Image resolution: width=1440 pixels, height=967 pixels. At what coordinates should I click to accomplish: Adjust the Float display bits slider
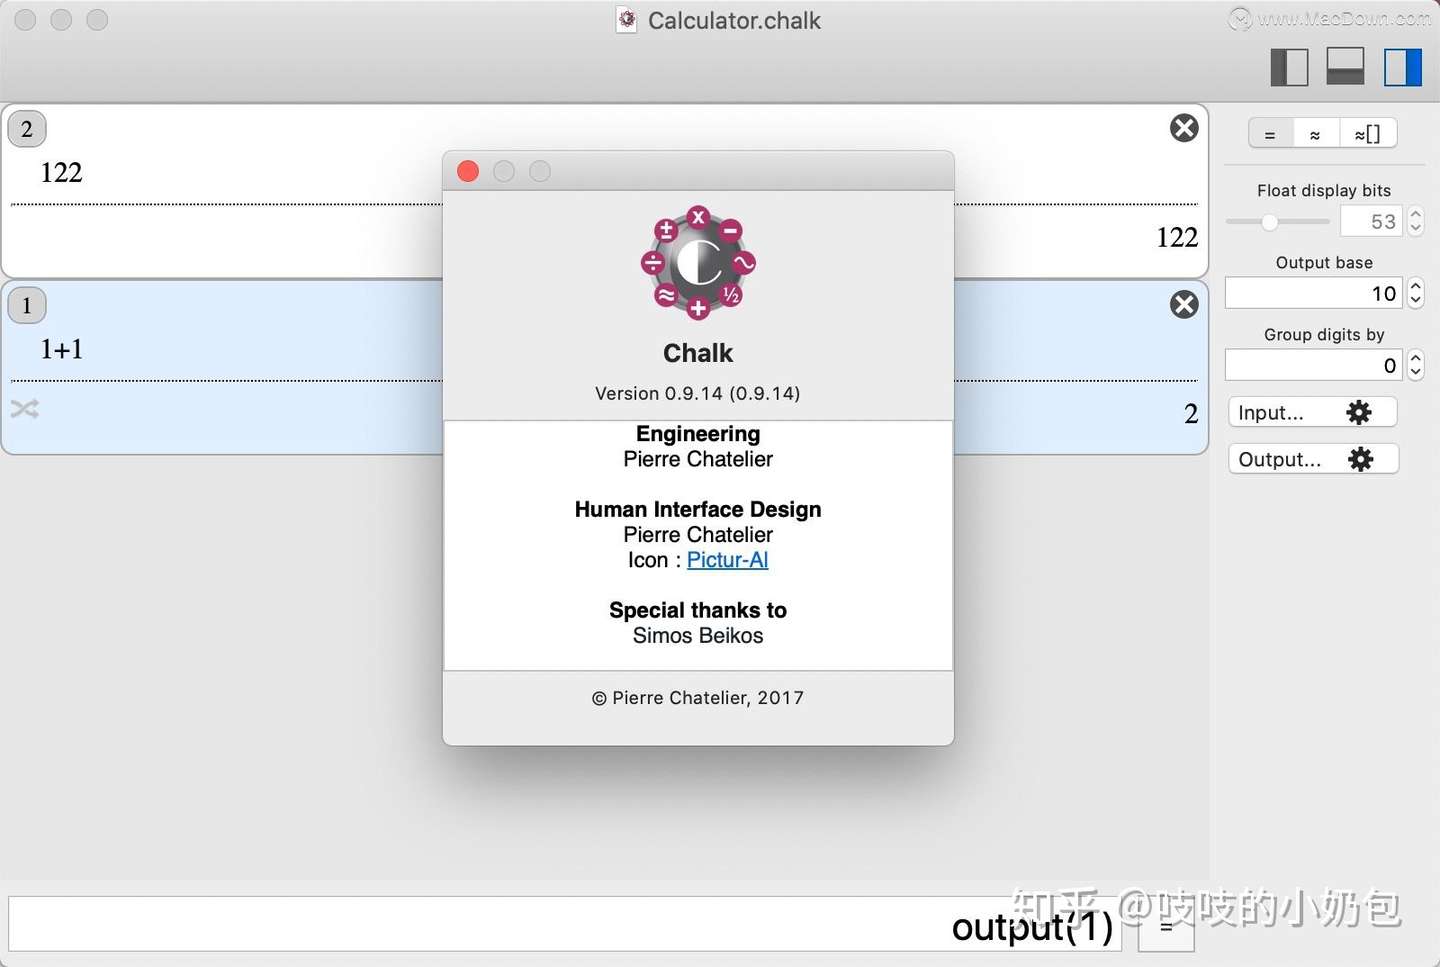1277,222
